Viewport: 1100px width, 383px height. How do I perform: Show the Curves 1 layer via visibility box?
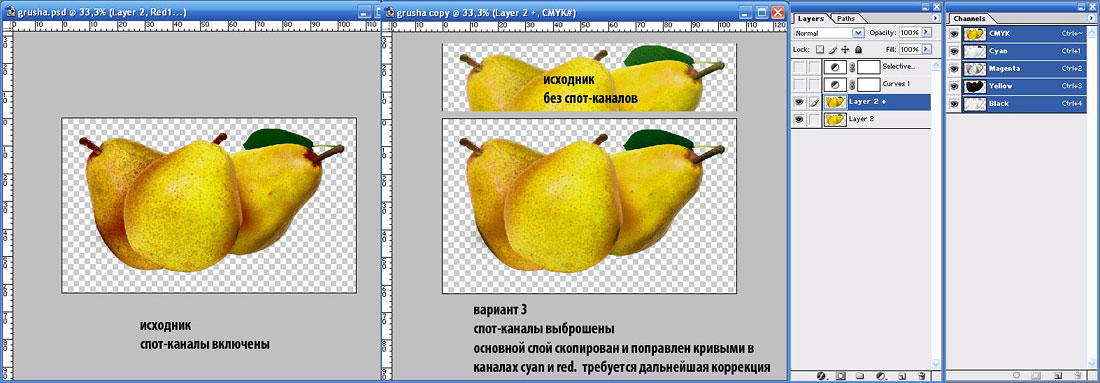tap(798, 84)
